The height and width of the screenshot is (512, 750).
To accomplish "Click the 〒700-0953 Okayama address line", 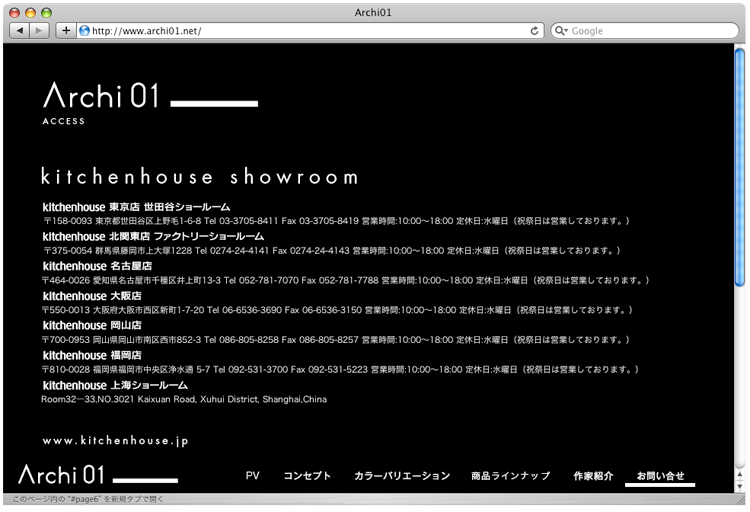I will 336,340.
